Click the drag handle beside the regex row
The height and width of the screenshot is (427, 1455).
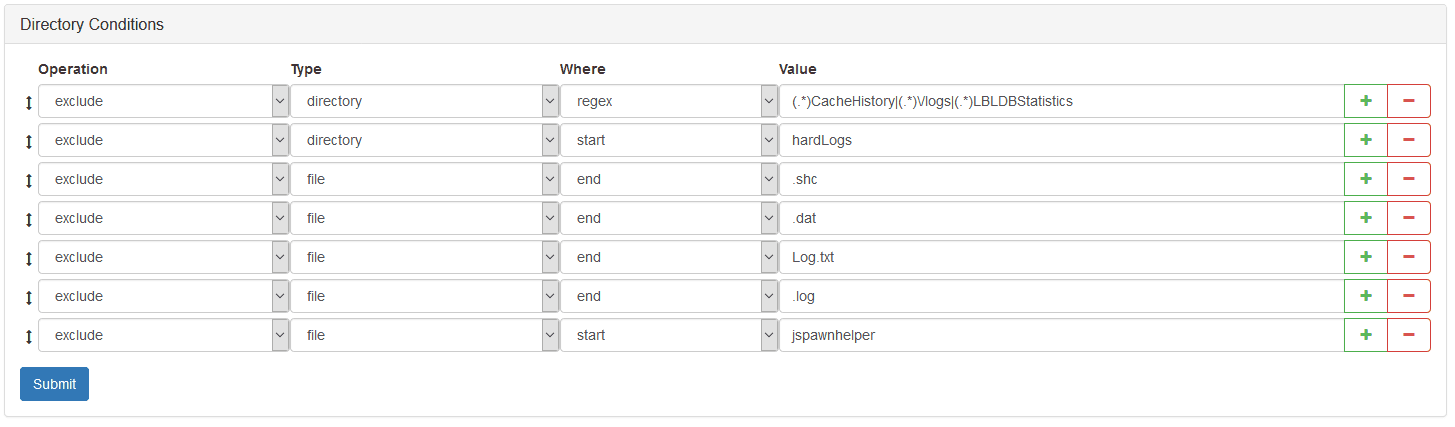28,102
